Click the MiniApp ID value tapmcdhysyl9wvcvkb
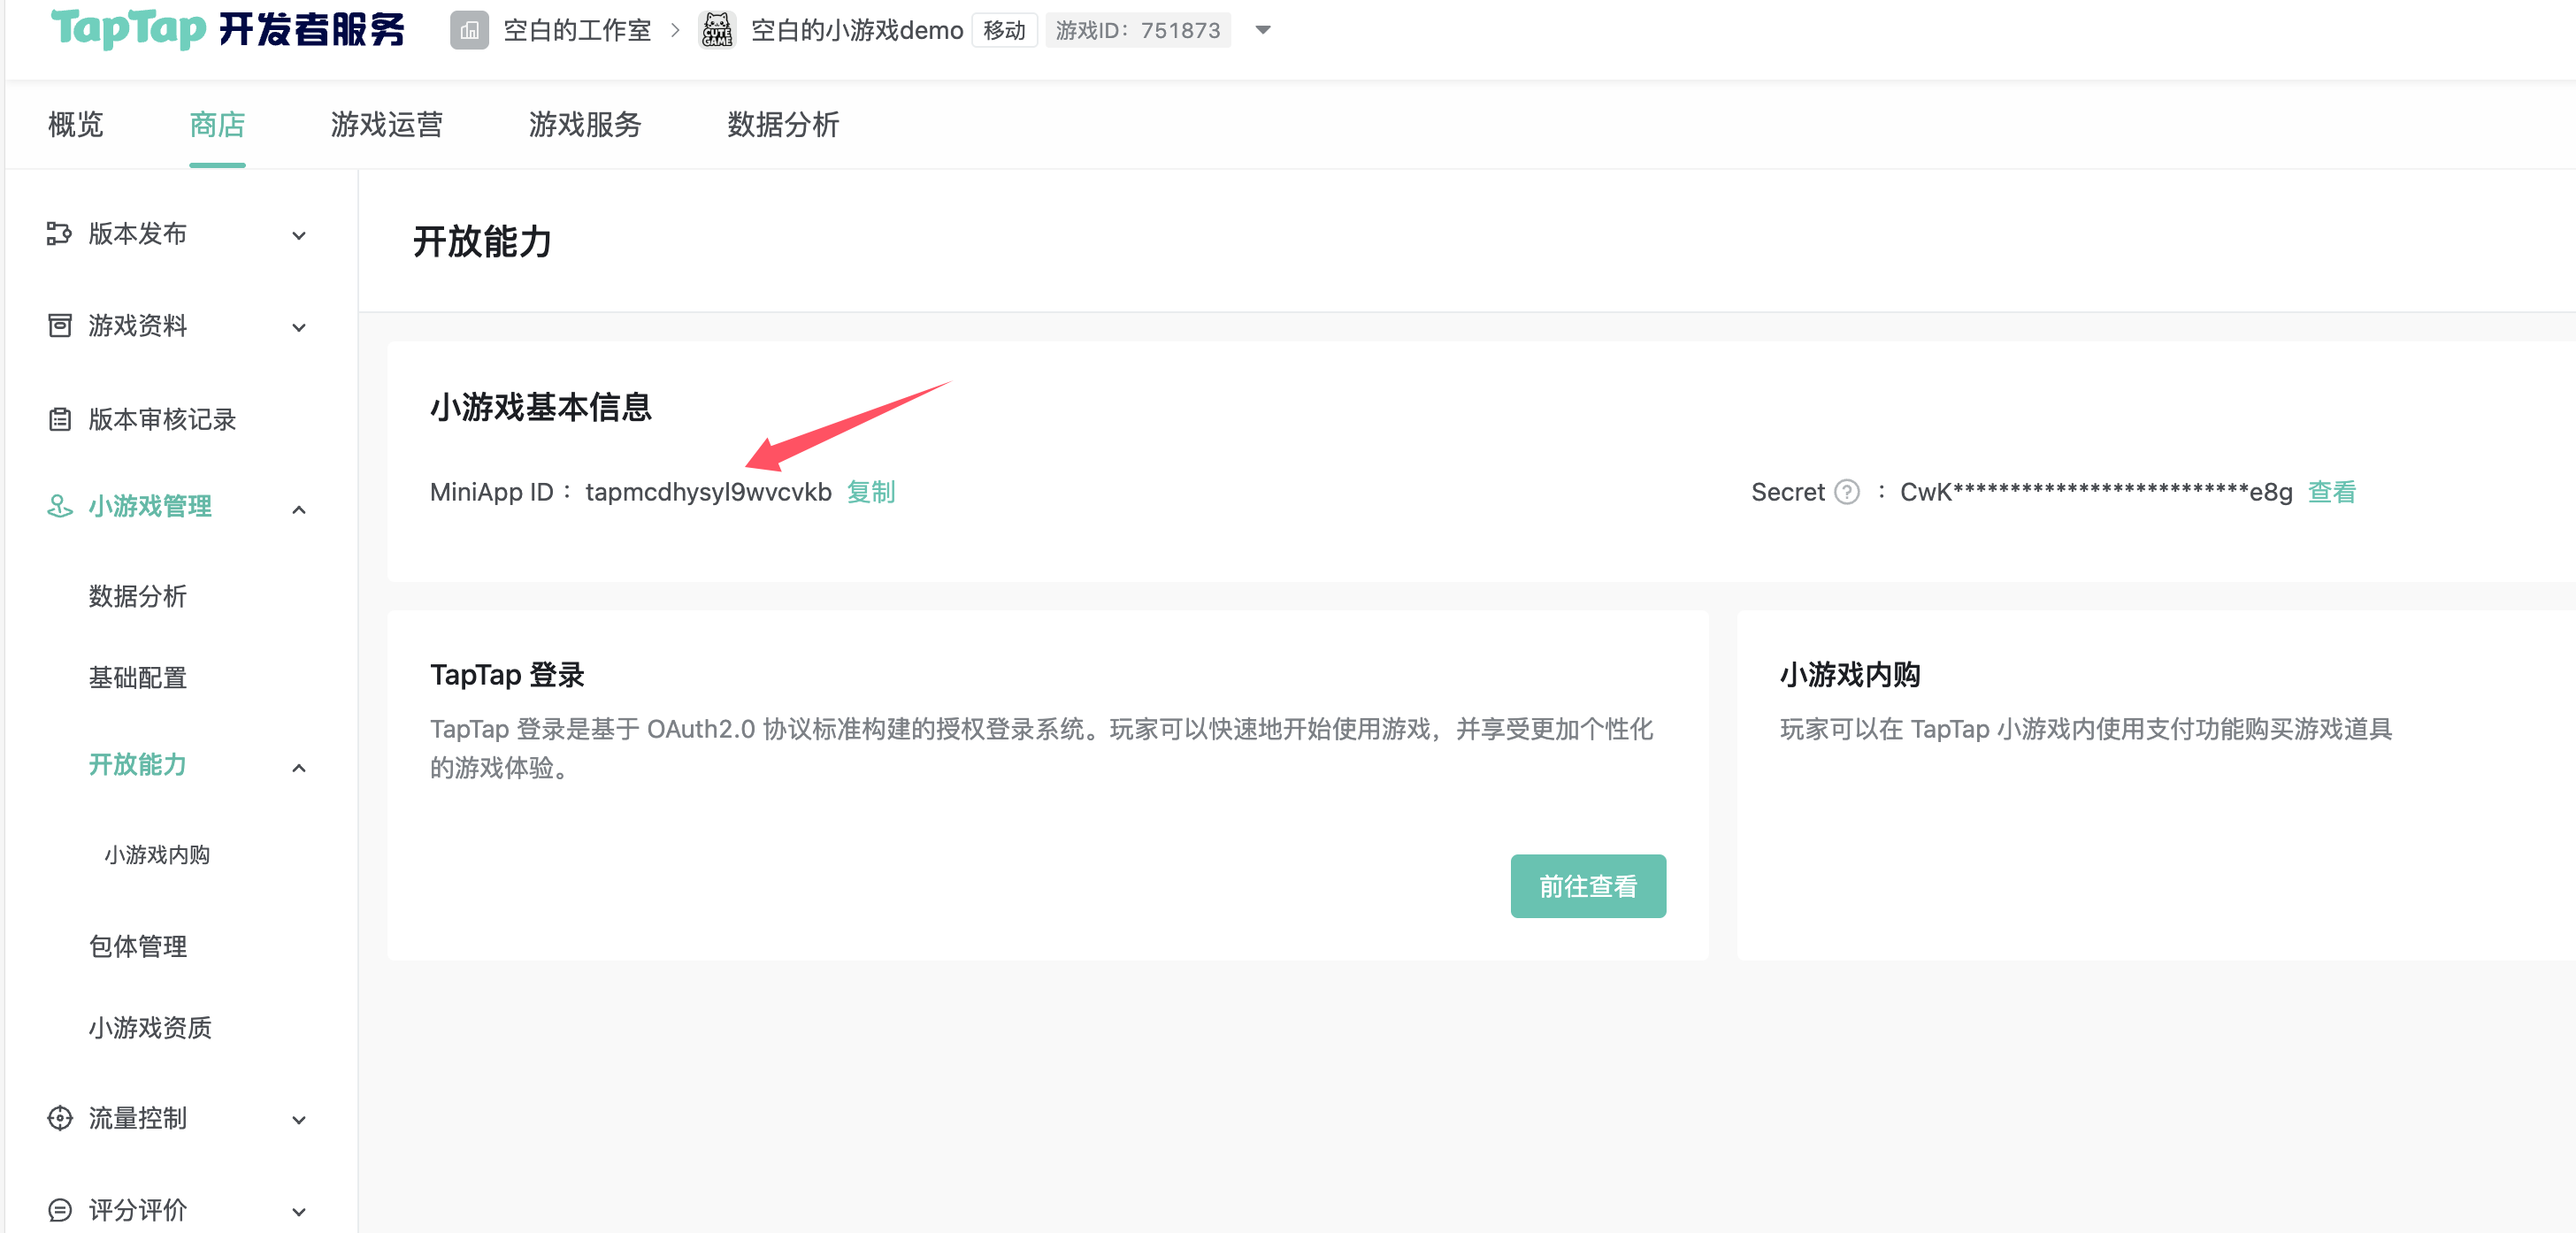Screen dimensions: 2576x1233 [708, 492]
